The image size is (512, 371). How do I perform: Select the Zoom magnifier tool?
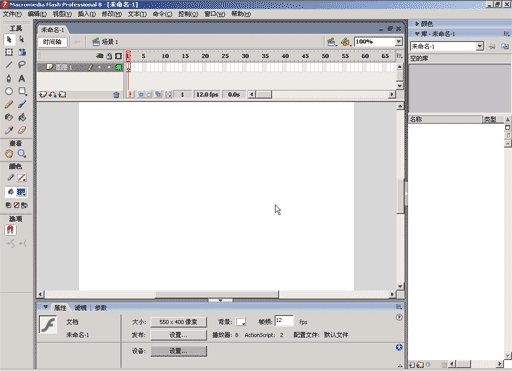22,154
